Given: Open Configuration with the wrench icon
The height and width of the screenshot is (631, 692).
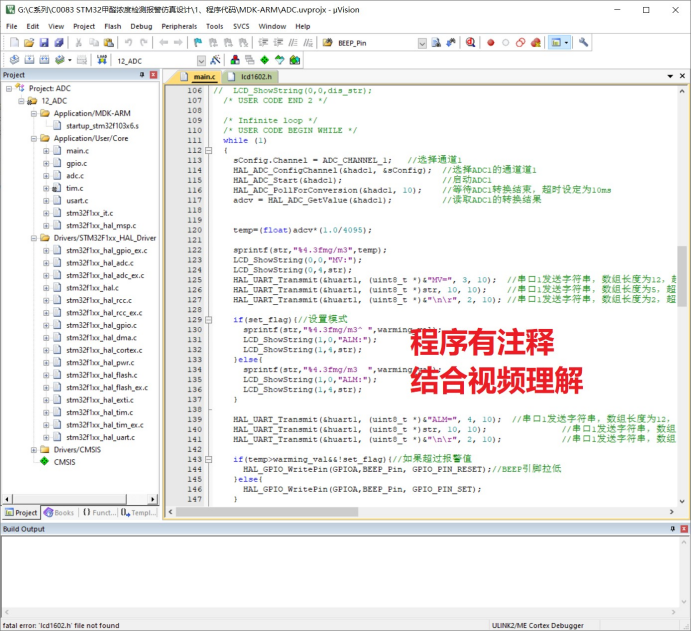Looking at the screenshot, I should pyautogui.click(x=583, y=42).
